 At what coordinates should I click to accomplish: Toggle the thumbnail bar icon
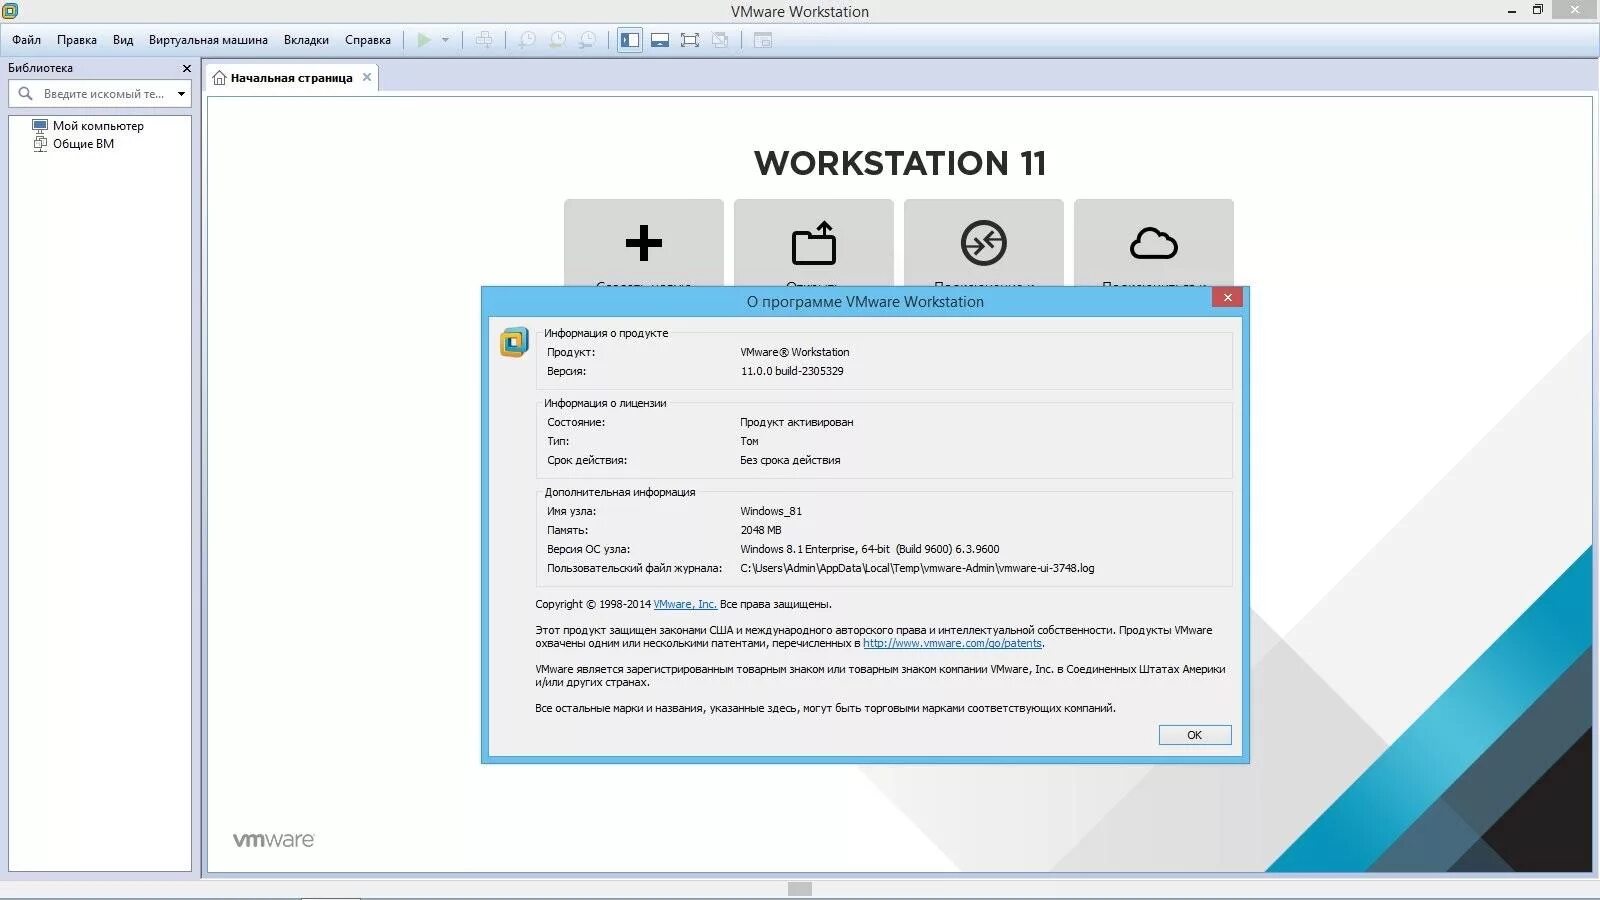click(660, 40)
